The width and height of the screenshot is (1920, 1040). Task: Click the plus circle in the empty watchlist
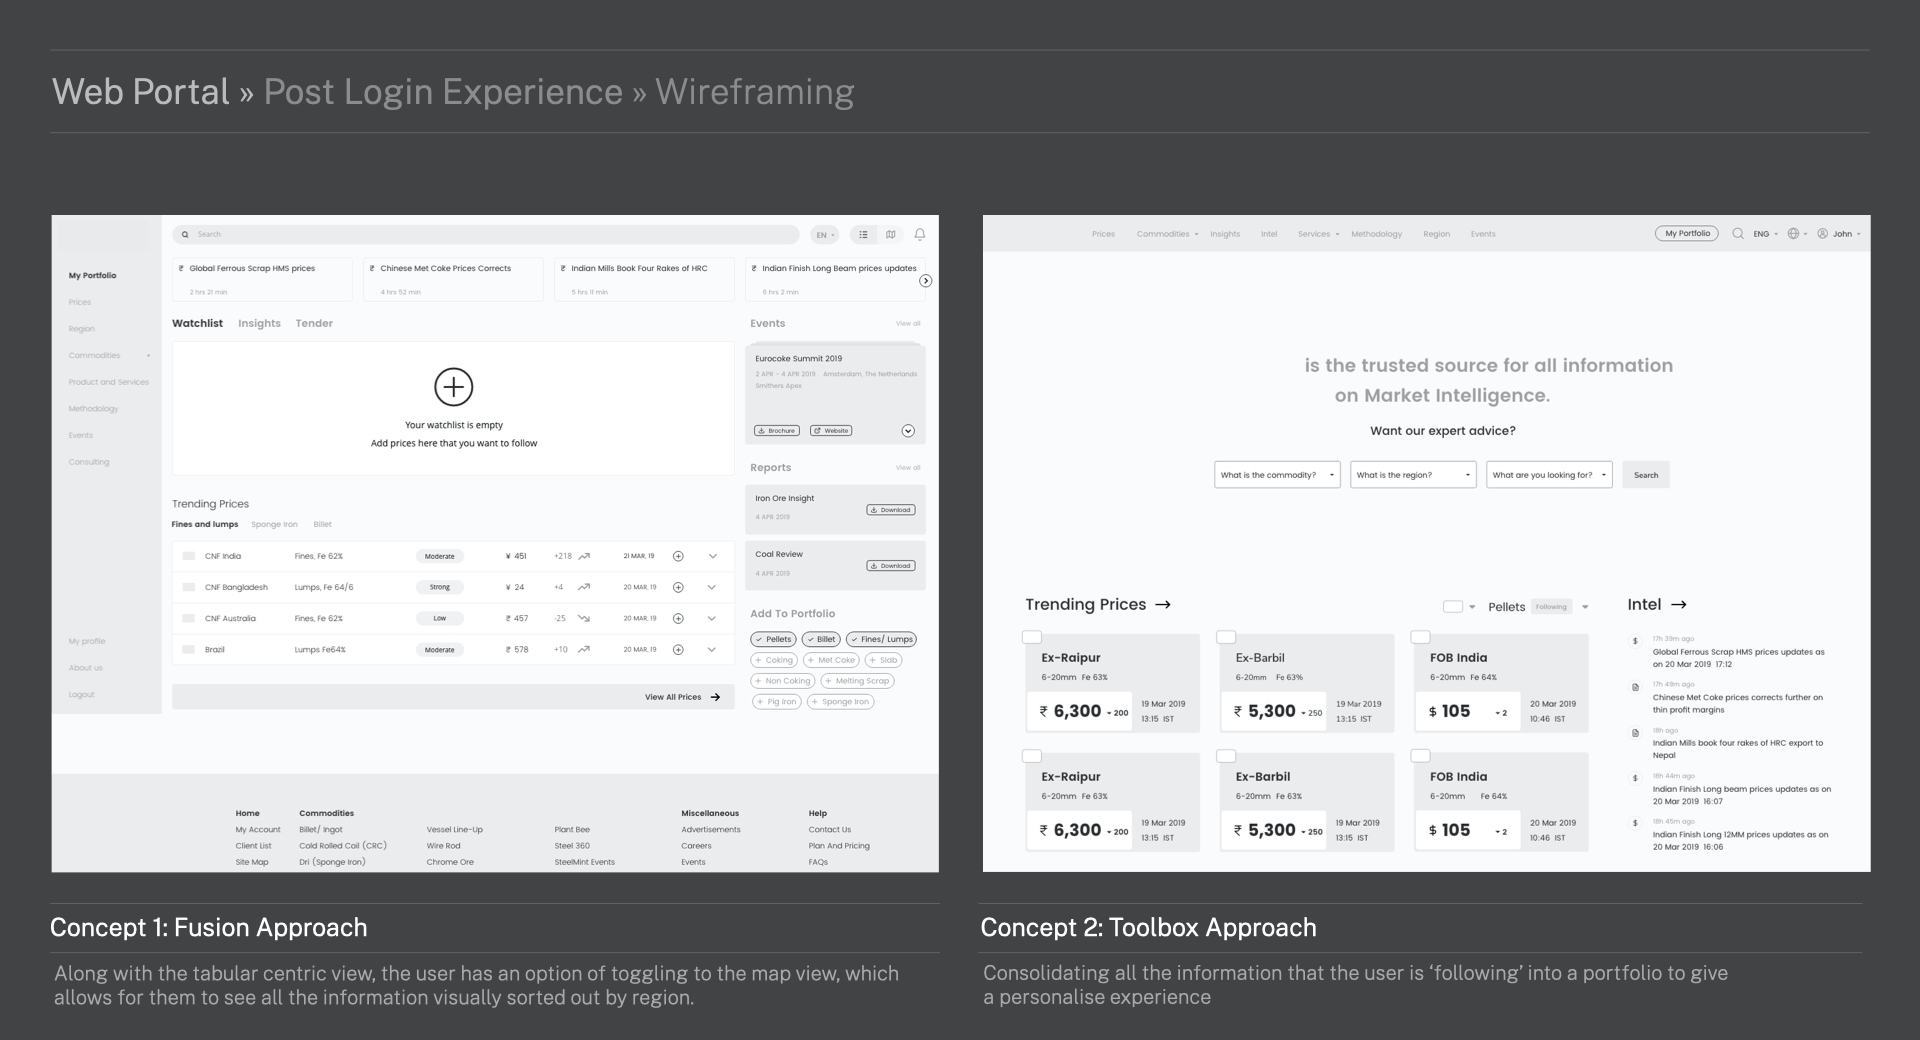[453, 387]
